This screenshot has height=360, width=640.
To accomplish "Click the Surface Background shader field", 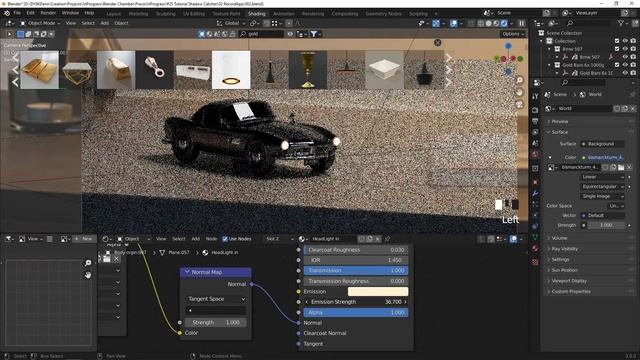I will 602,144.
